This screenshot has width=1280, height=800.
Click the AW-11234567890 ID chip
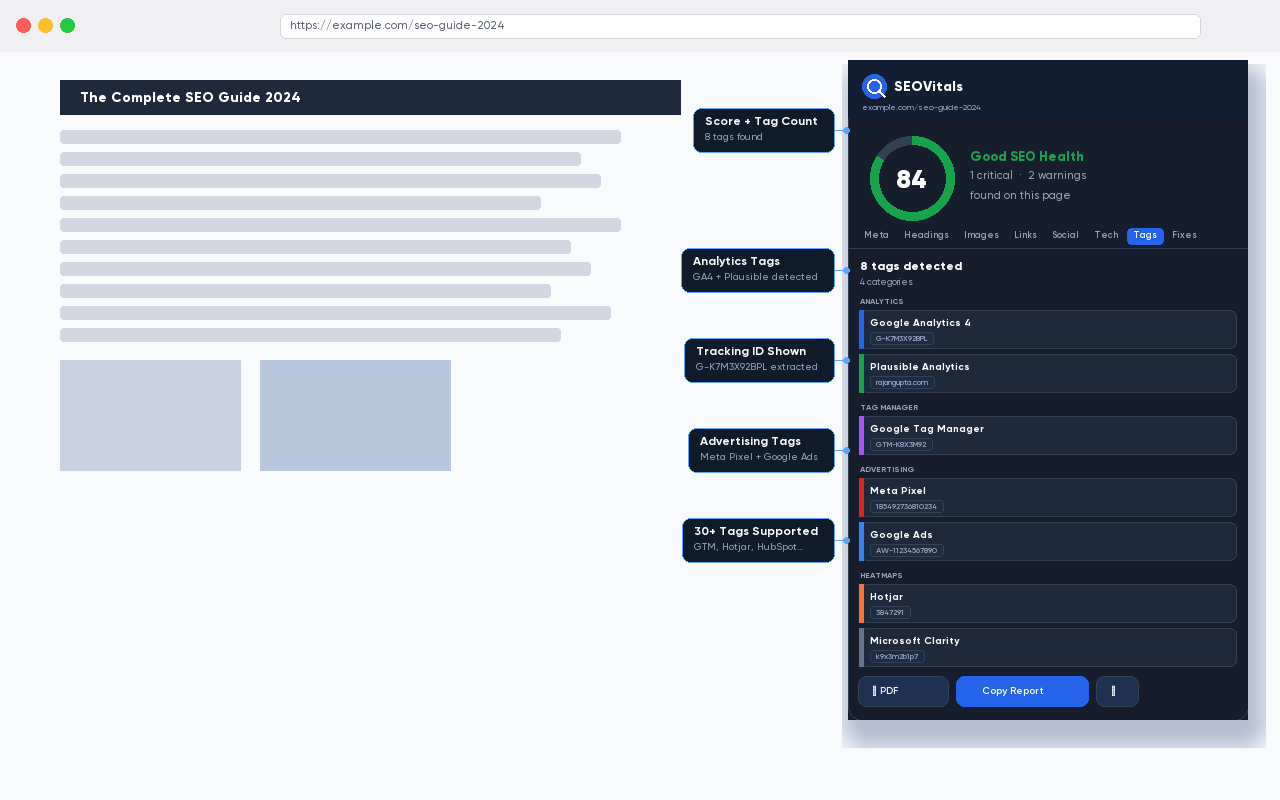pyautogui.click(x=907, y=551)
